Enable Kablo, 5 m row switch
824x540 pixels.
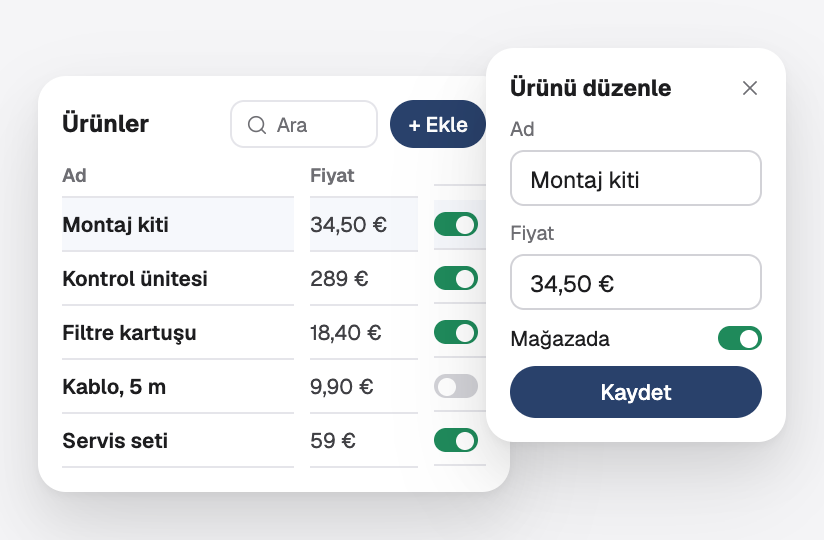pos(456,387)
